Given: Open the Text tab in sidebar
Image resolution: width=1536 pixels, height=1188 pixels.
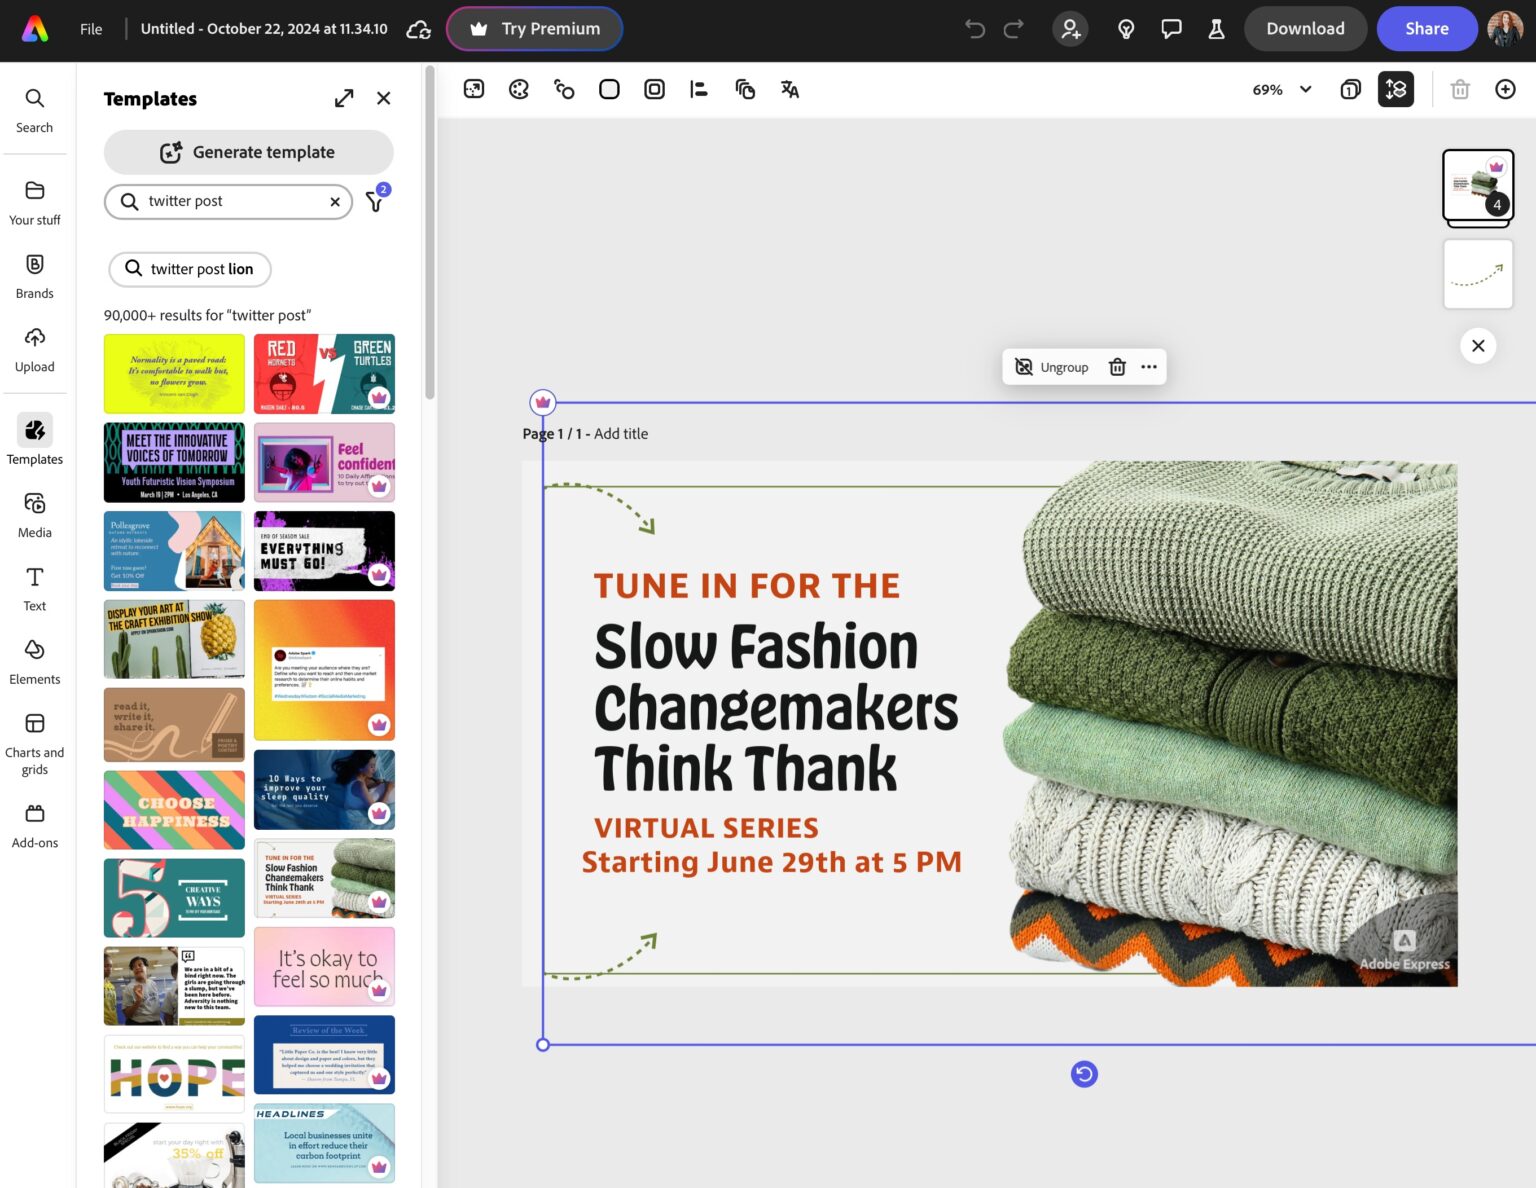Looking at the screenshot, I should 35,588.
